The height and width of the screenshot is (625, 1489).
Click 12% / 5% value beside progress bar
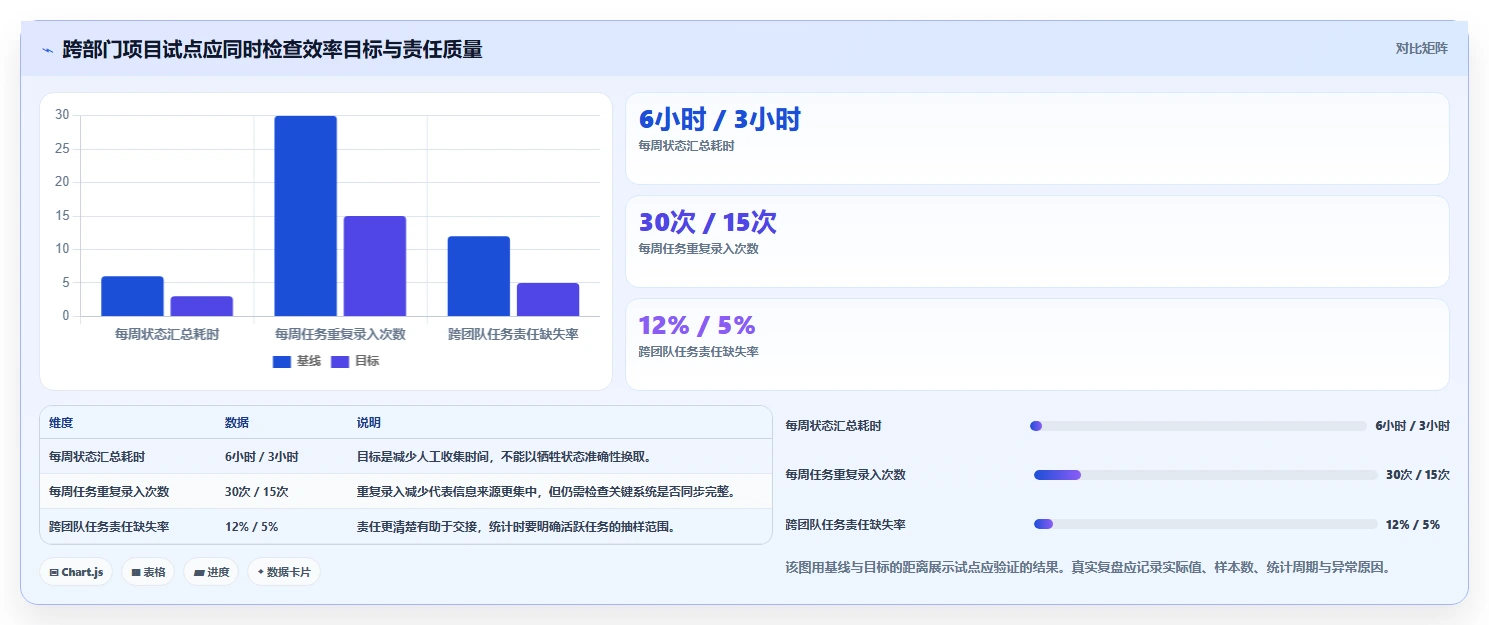pos(1413,524)
